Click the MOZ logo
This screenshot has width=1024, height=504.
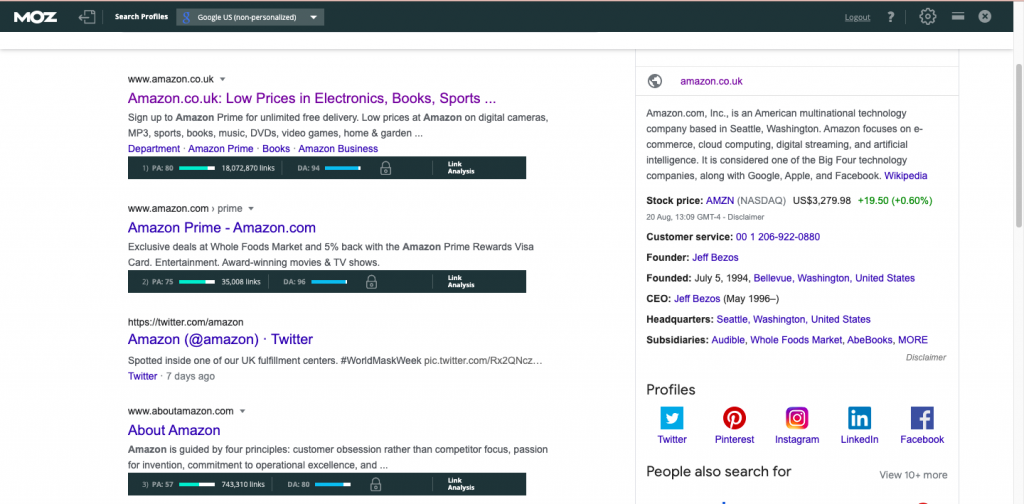click(35, 17)
